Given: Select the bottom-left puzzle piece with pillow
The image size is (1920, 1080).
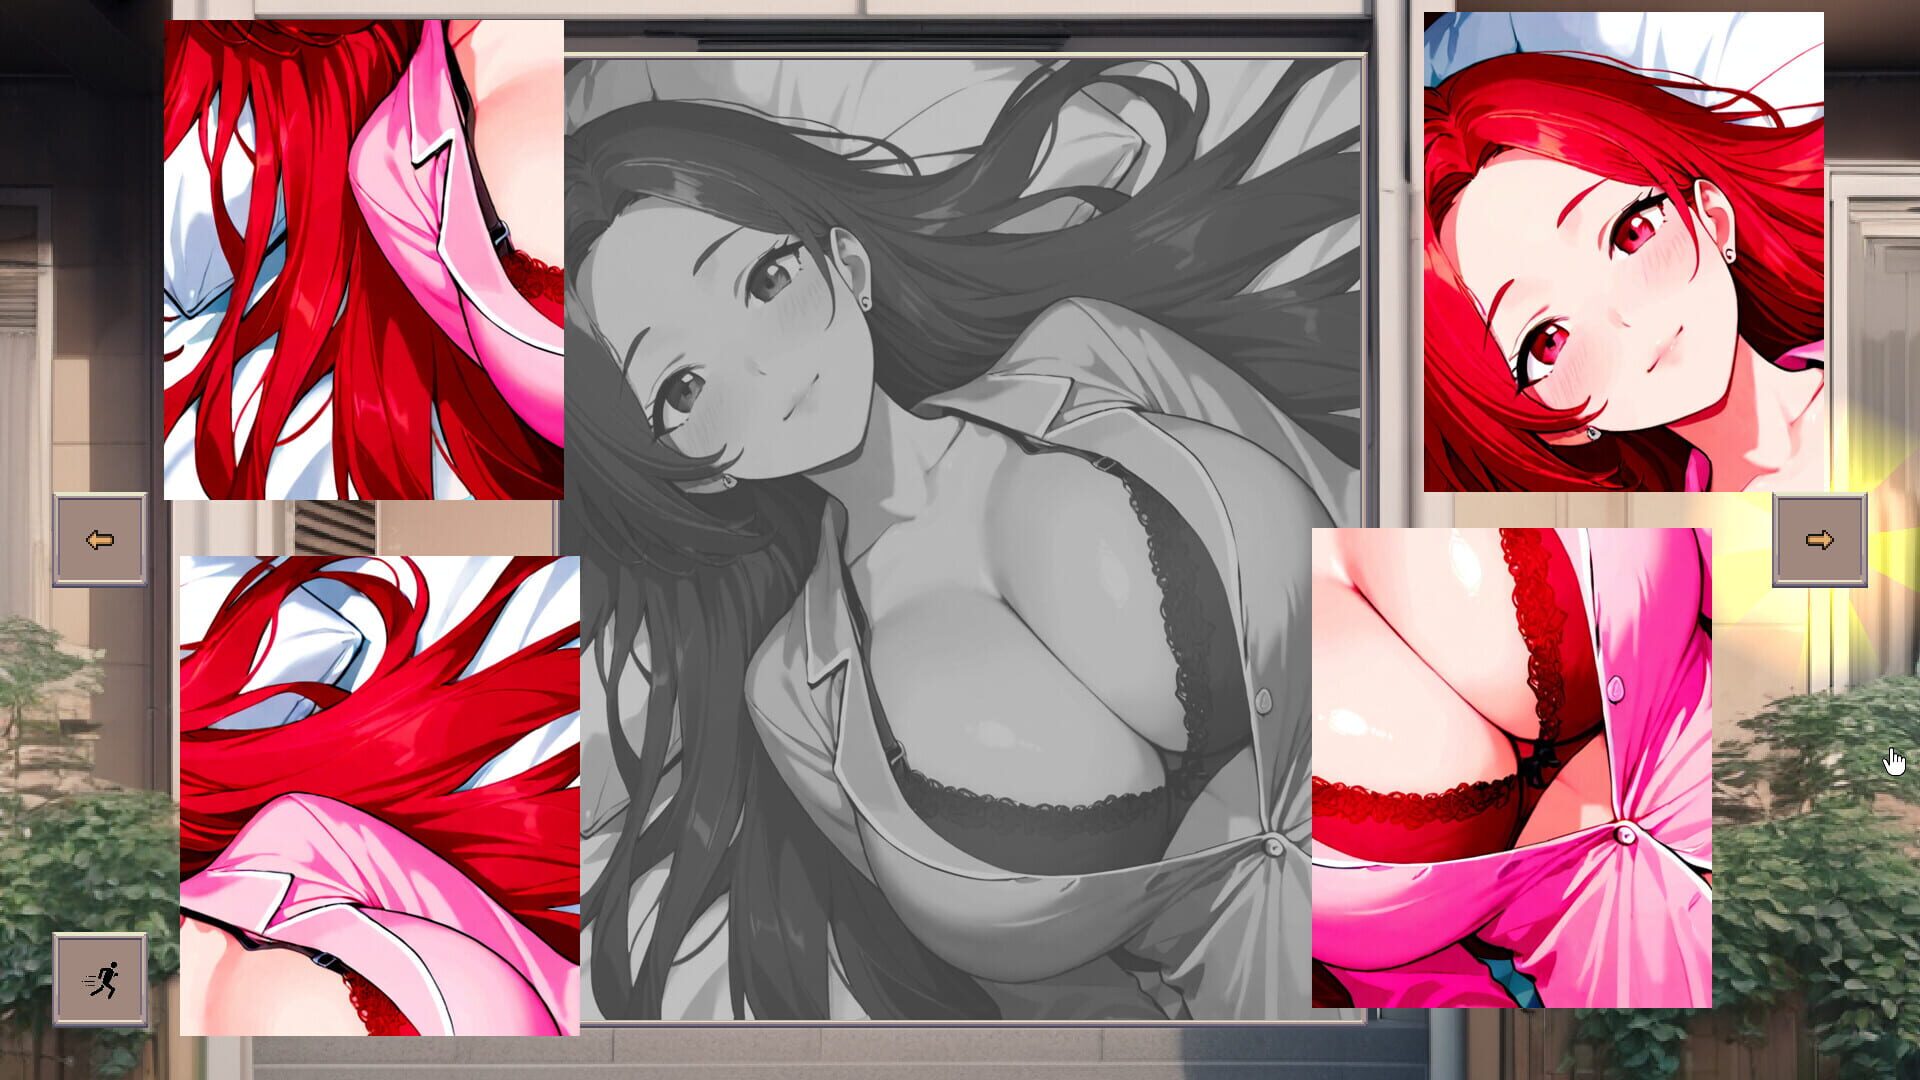Looking at the screenshot, I should point(379,795).
